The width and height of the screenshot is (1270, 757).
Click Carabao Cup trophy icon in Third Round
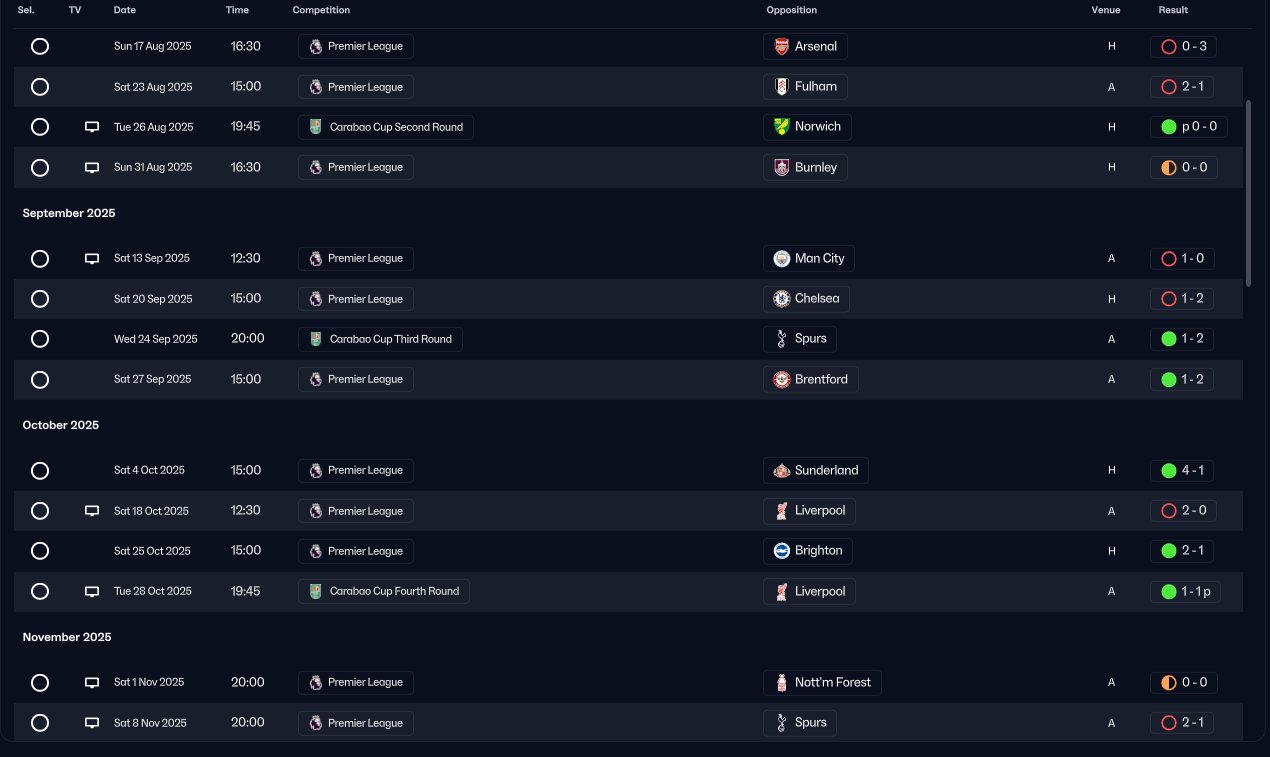coord(316,339)
